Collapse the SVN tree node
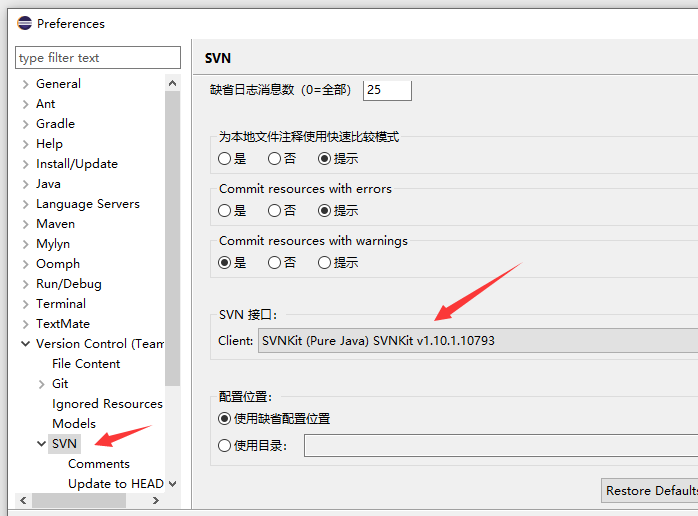 pos(41,444)
